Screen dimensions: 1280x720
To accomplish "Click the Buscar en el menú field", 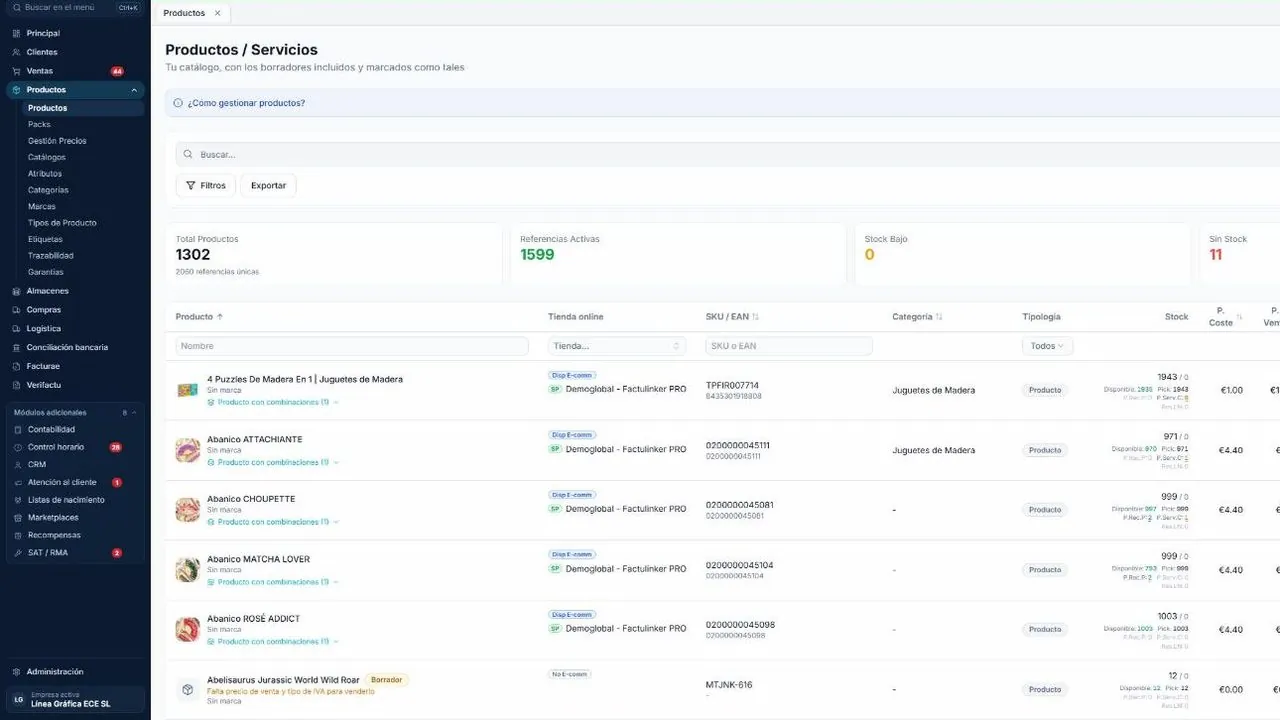I will point(75,8).
